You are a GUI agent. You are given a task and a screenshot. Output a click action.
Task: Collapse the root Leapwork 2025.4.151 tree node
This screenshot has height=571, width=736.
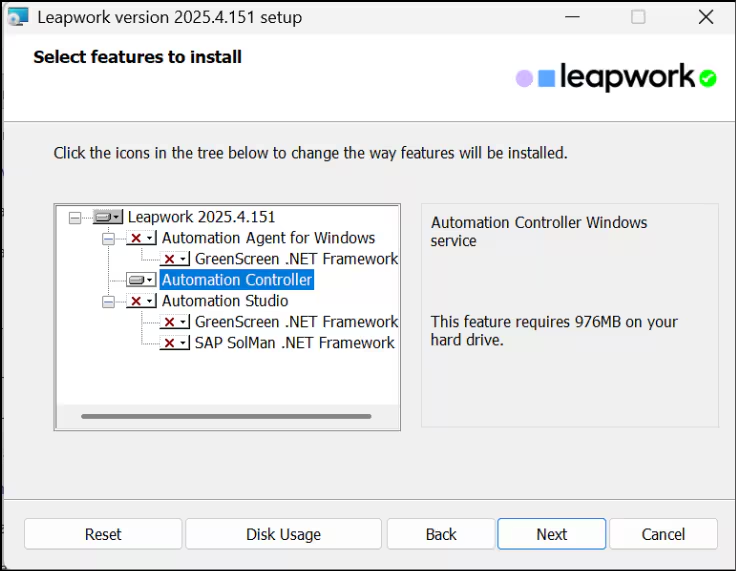coord(75,217)
